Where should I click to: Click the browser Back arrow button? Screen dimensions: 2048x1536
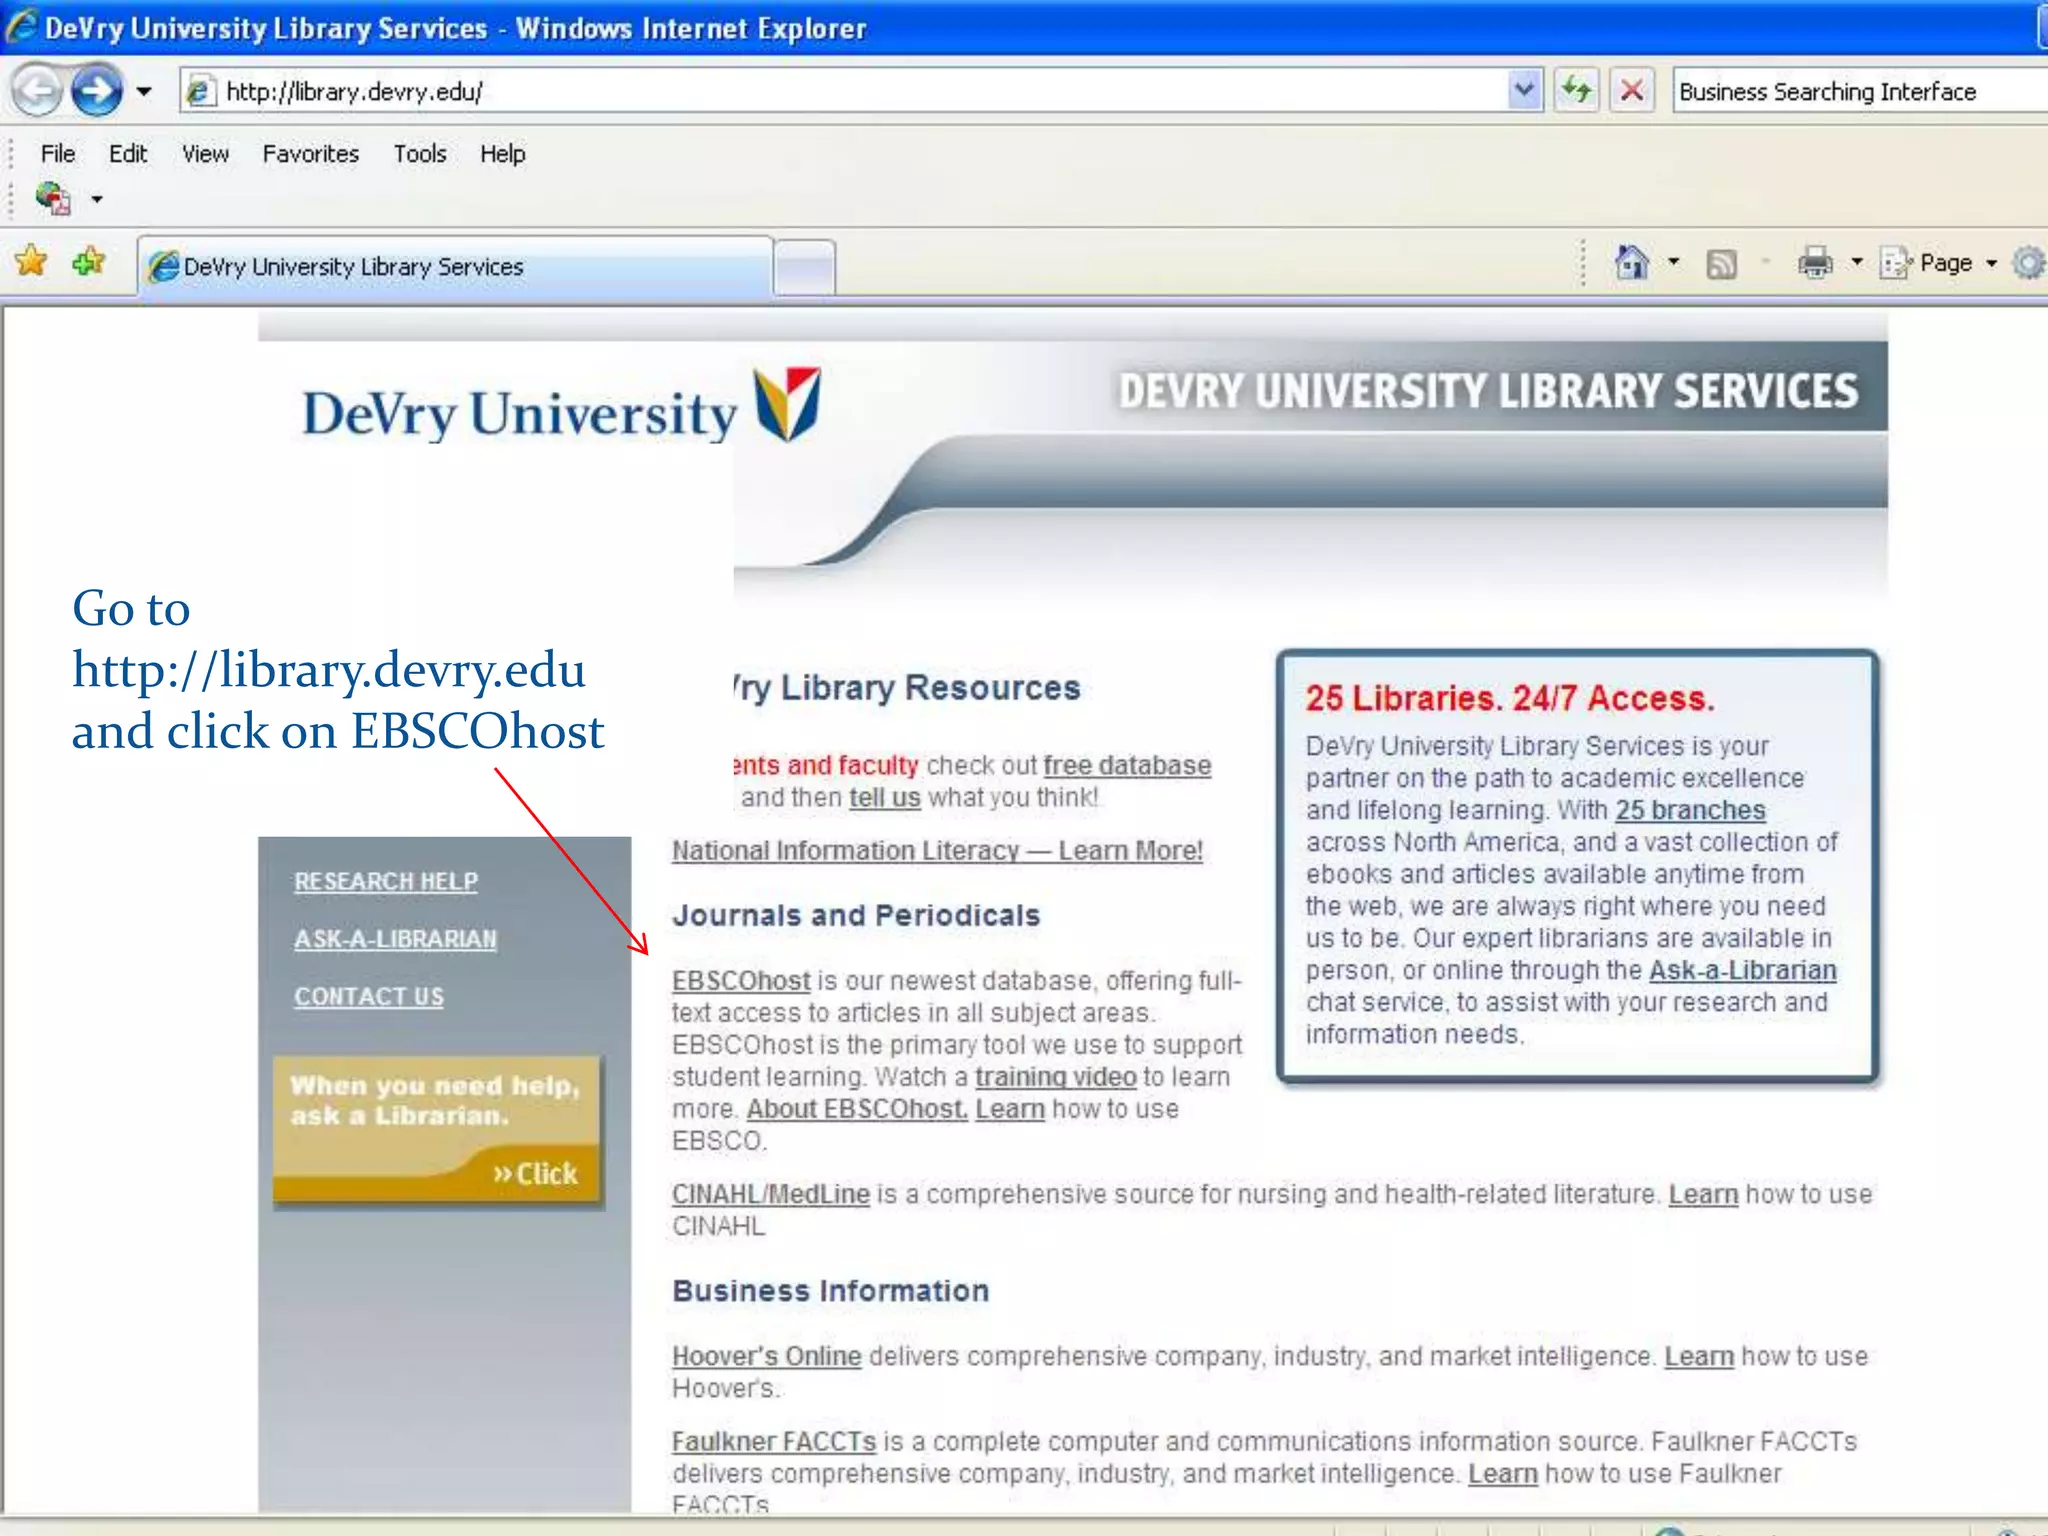[37, 91]
